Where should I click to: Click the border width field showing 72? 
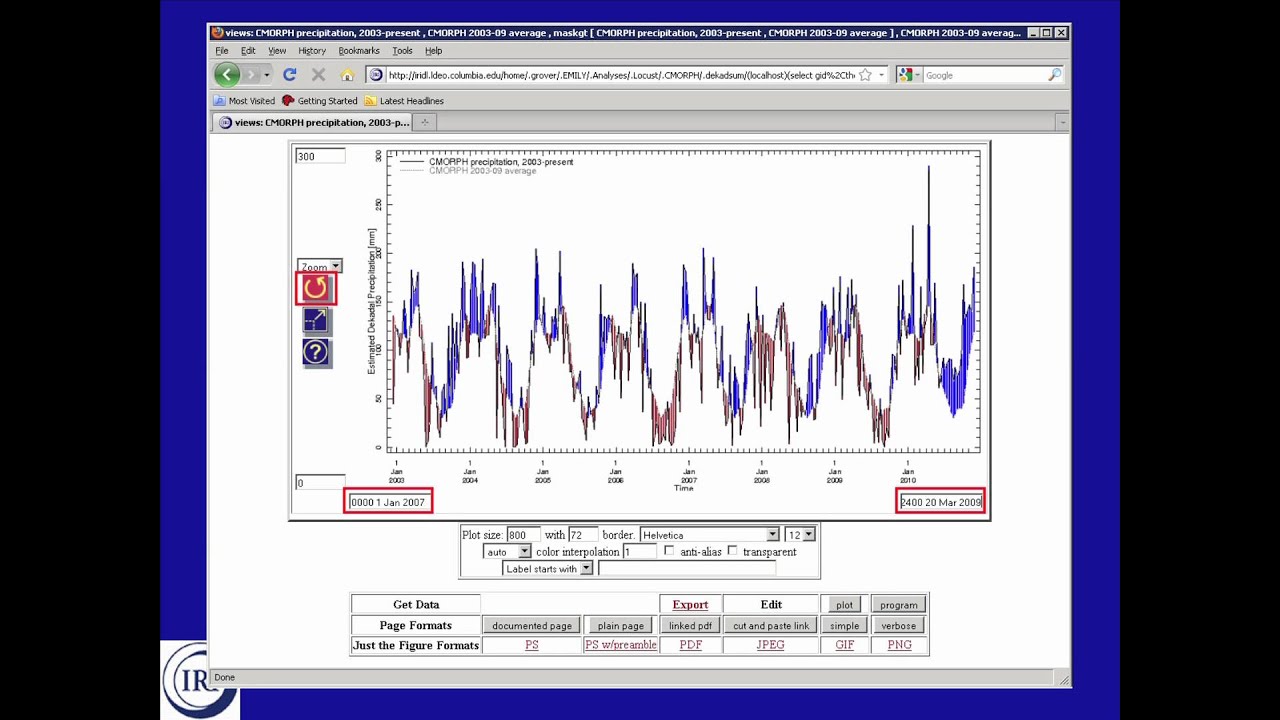[x=583, y=535]
